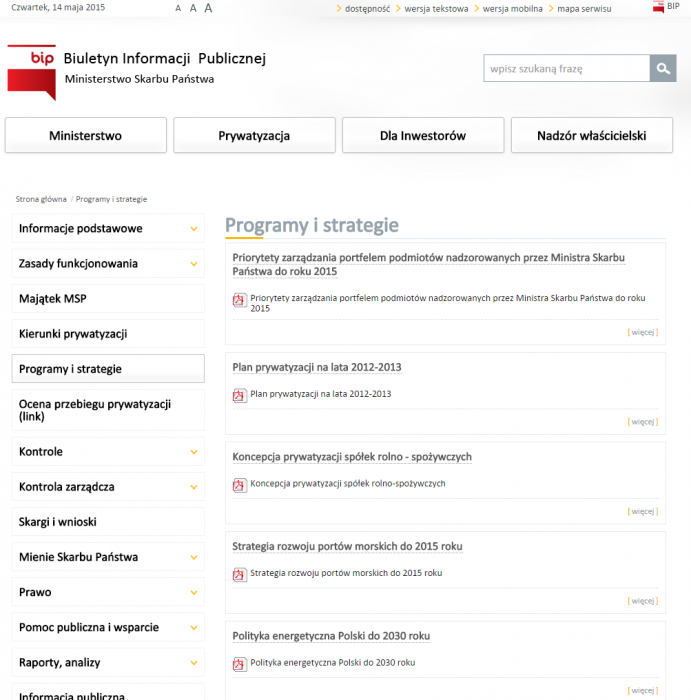Click więcej under Priorytety zarządzania portfelem
Screen dimensions: 691x700
[643, 332]
